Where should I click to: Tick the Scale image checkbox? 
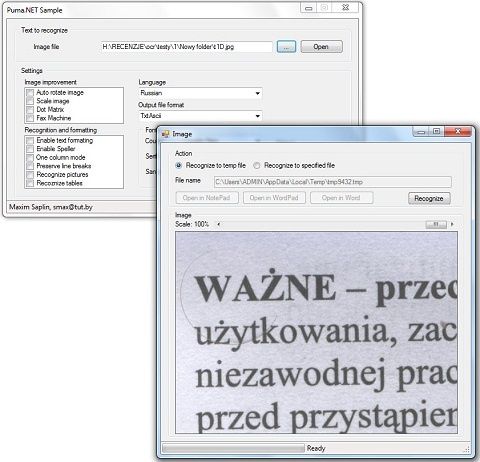tap(30, 101)
